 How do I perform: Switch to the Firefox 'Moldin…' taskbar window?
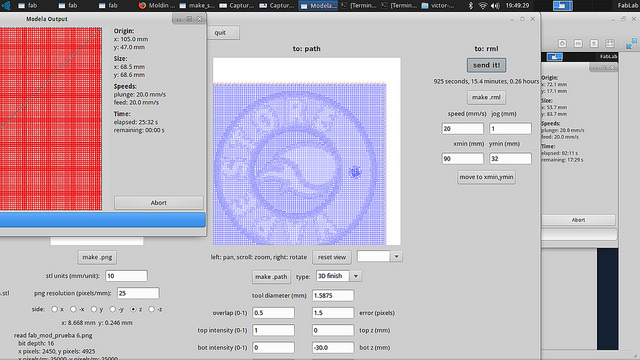click(x=157, y=5)
